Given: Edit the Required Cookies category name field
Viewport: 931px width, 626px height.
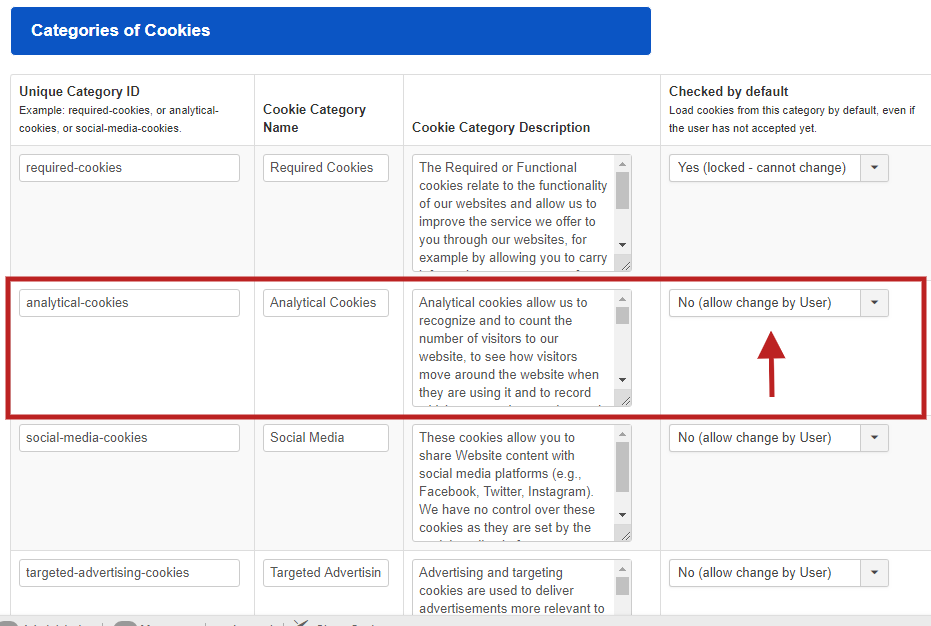Looking at the screenshot, I should coord(326,168).
